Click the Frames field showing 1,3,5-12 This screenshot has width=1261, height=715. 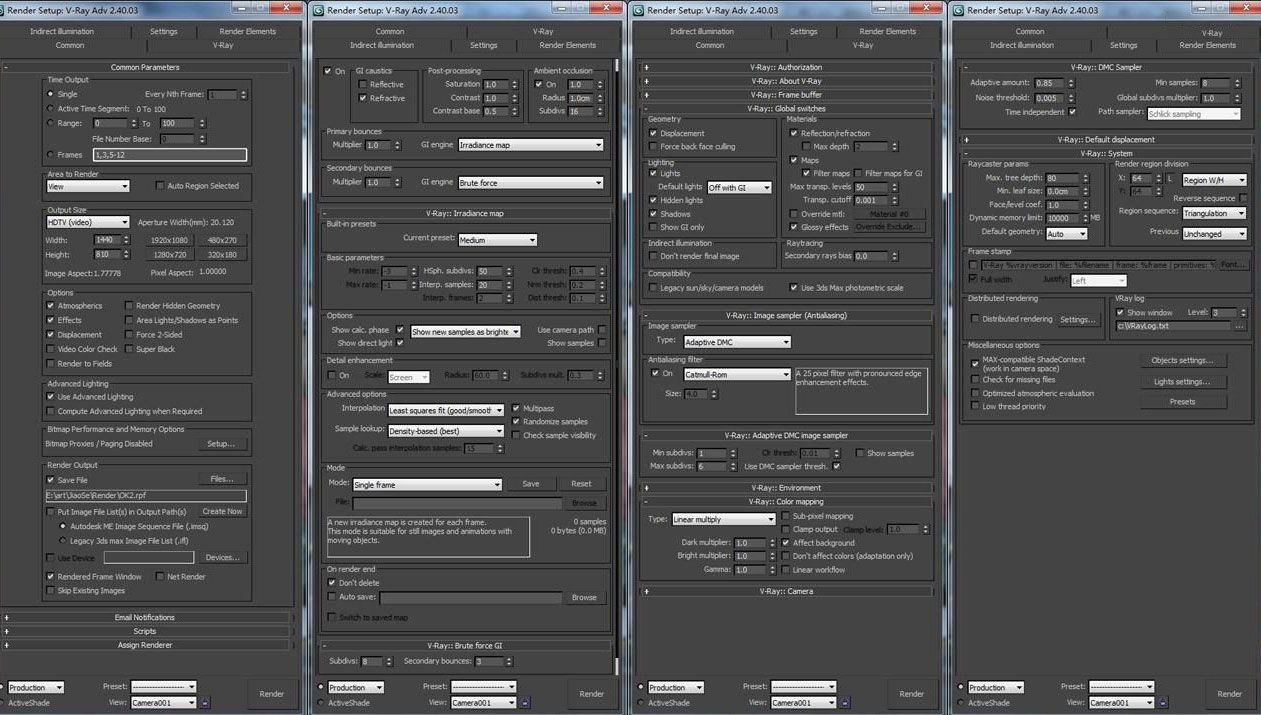tap(169, 155)
